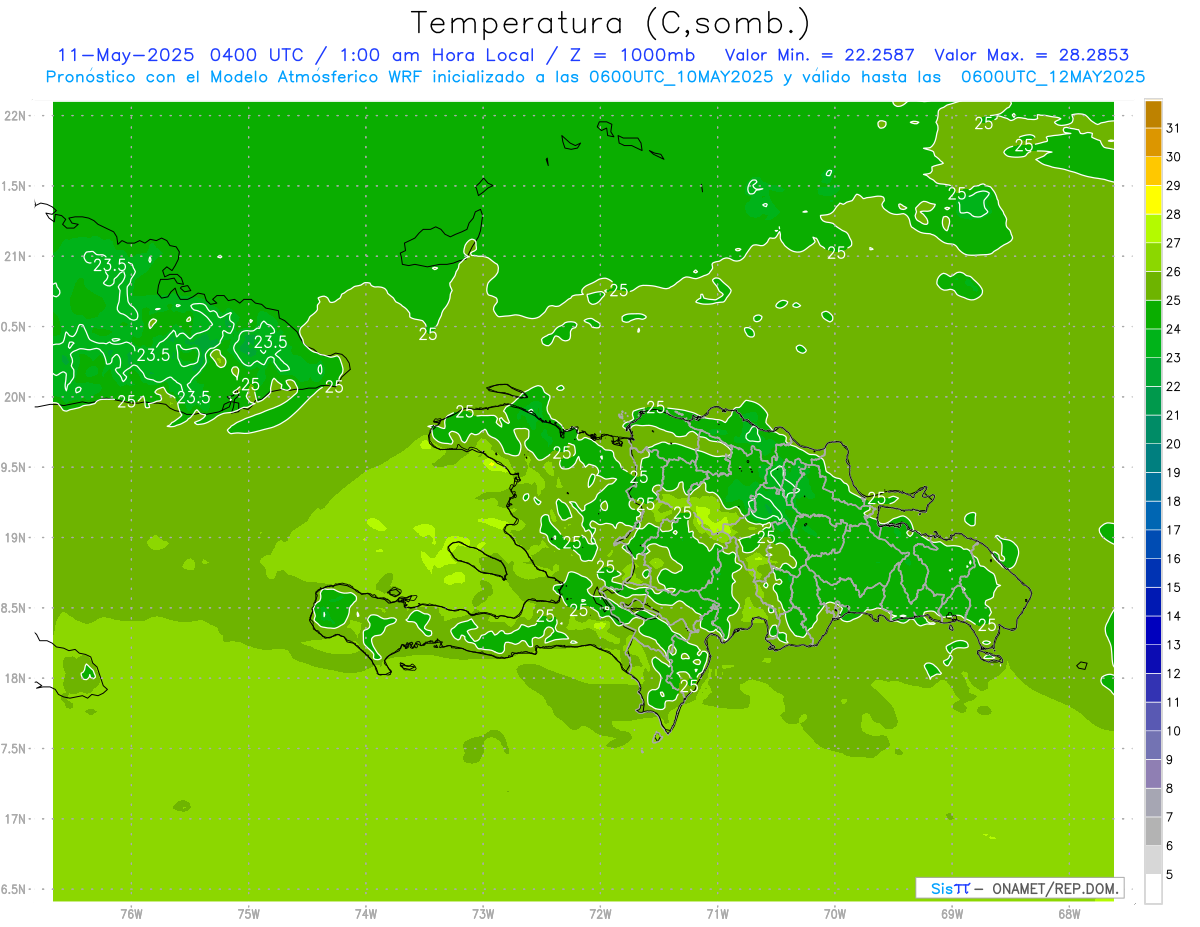
Task: Click the "22N" latitude axis label
Action: (15, 116)
